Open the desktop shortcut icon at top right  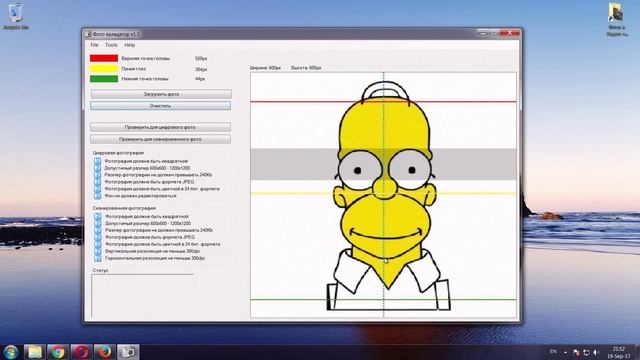616,19
